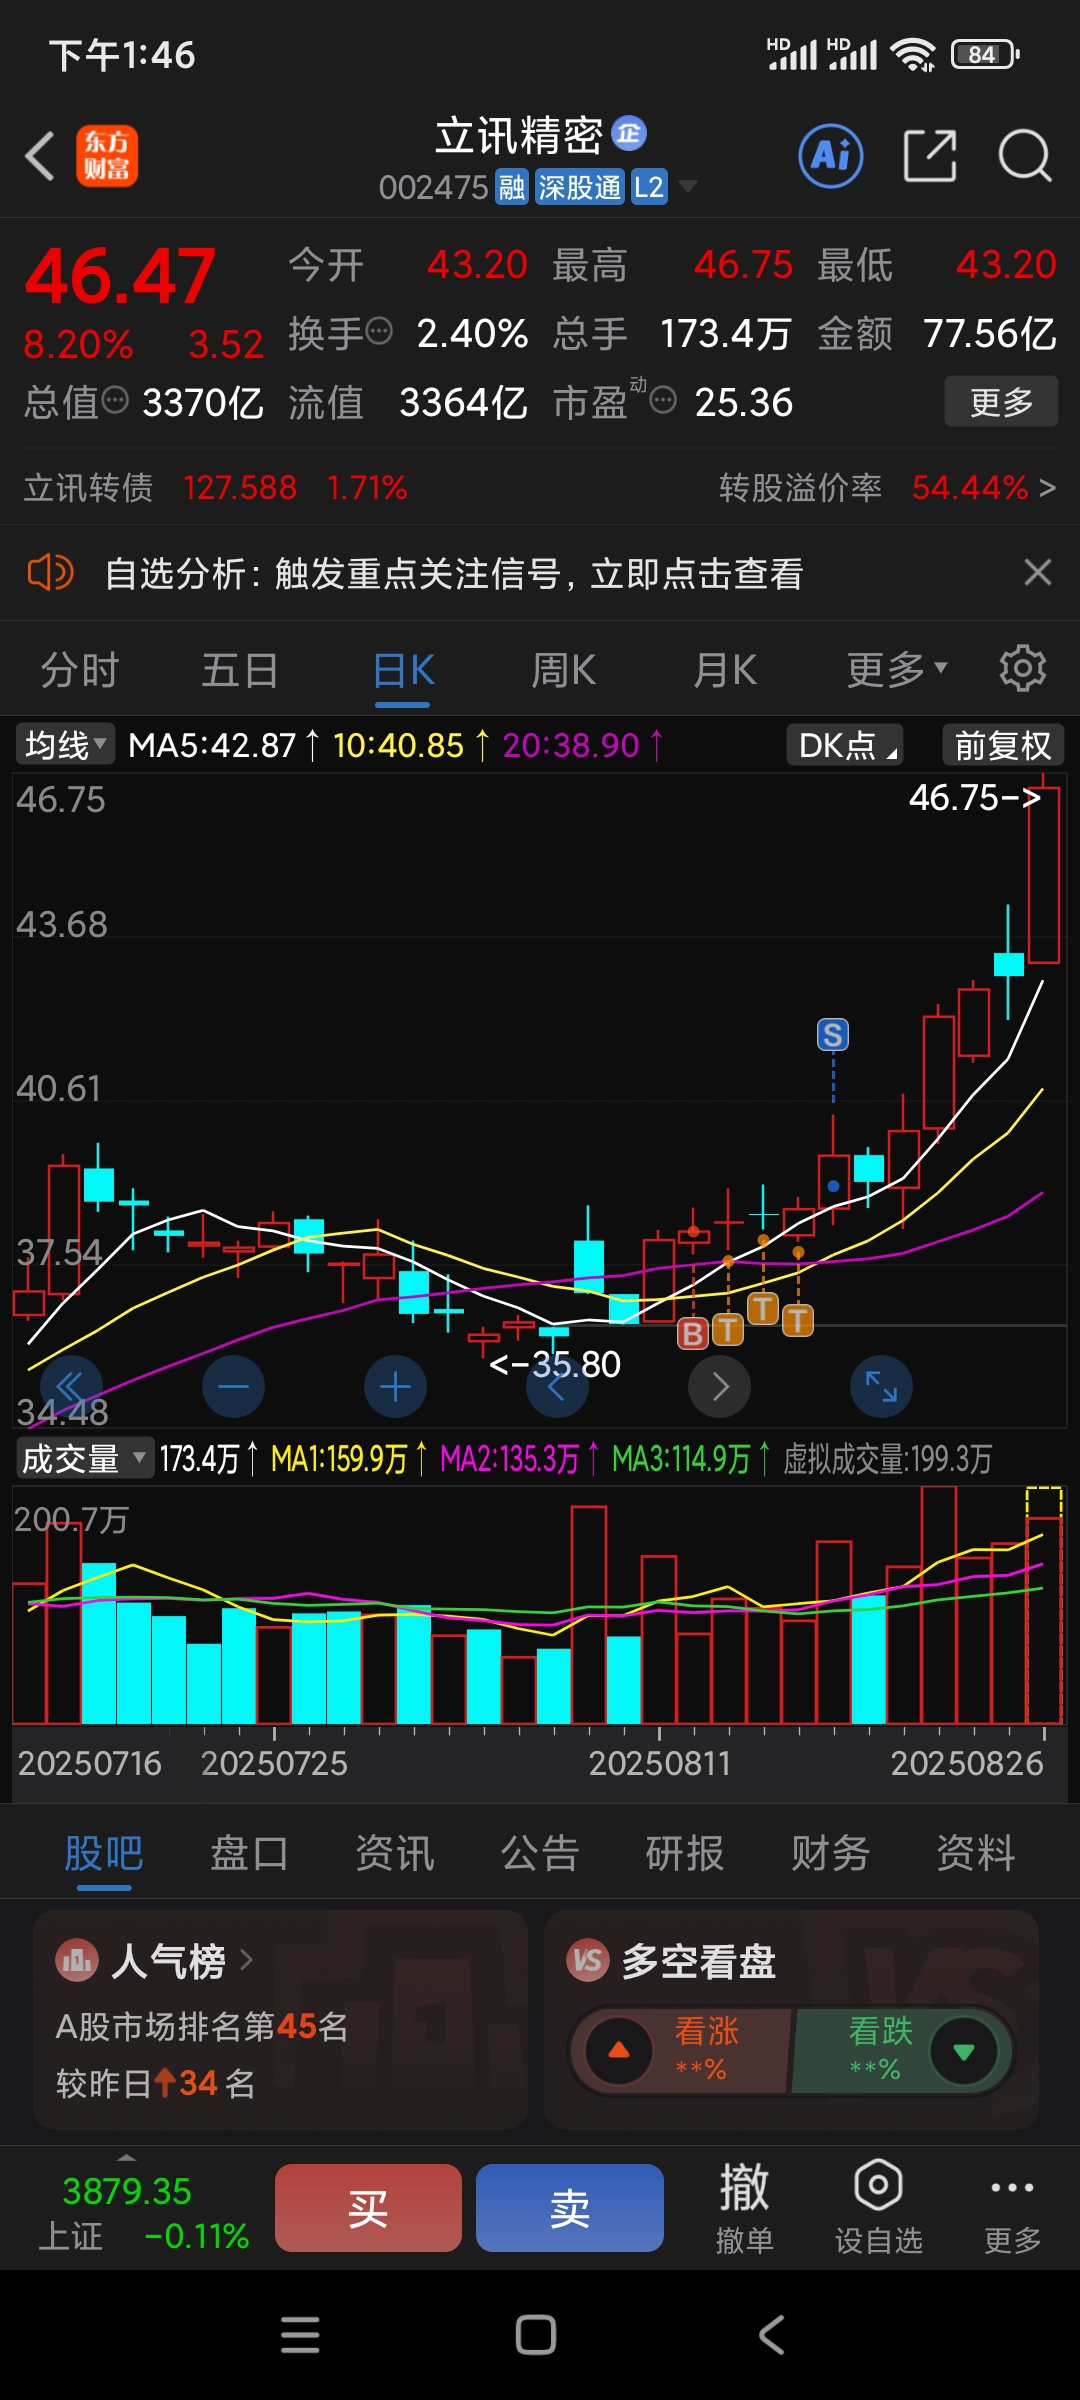The height and width of the screenshot is (2400, 1080).
Task: Tap the S sell signal marker
Action: 833,1034
